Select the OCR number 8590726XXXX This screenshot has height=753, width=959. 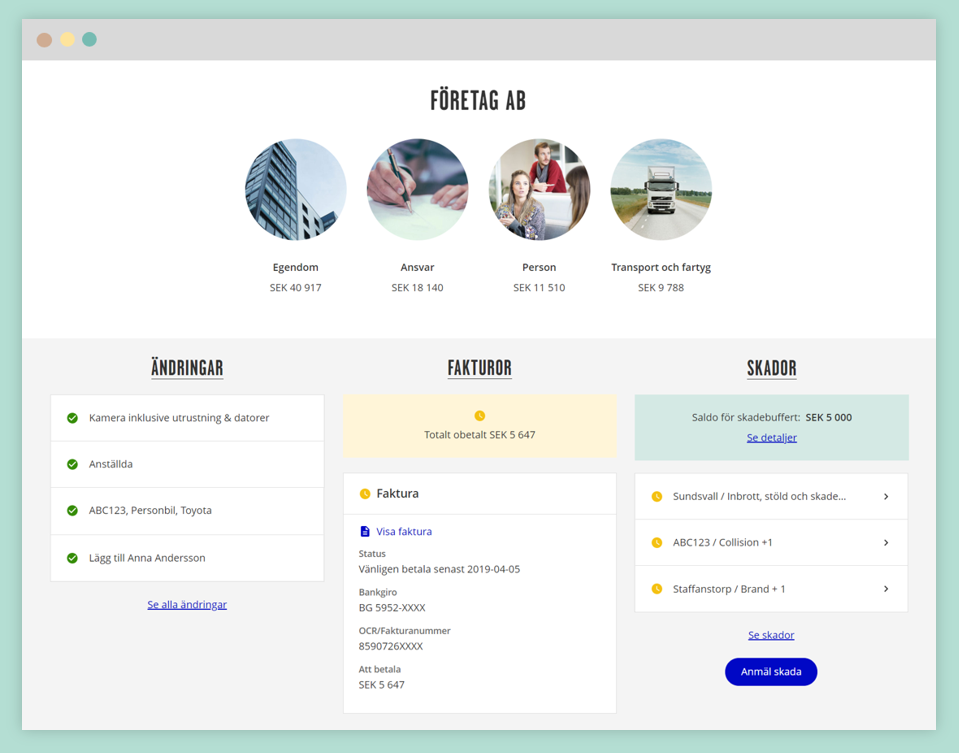point(391,646)
